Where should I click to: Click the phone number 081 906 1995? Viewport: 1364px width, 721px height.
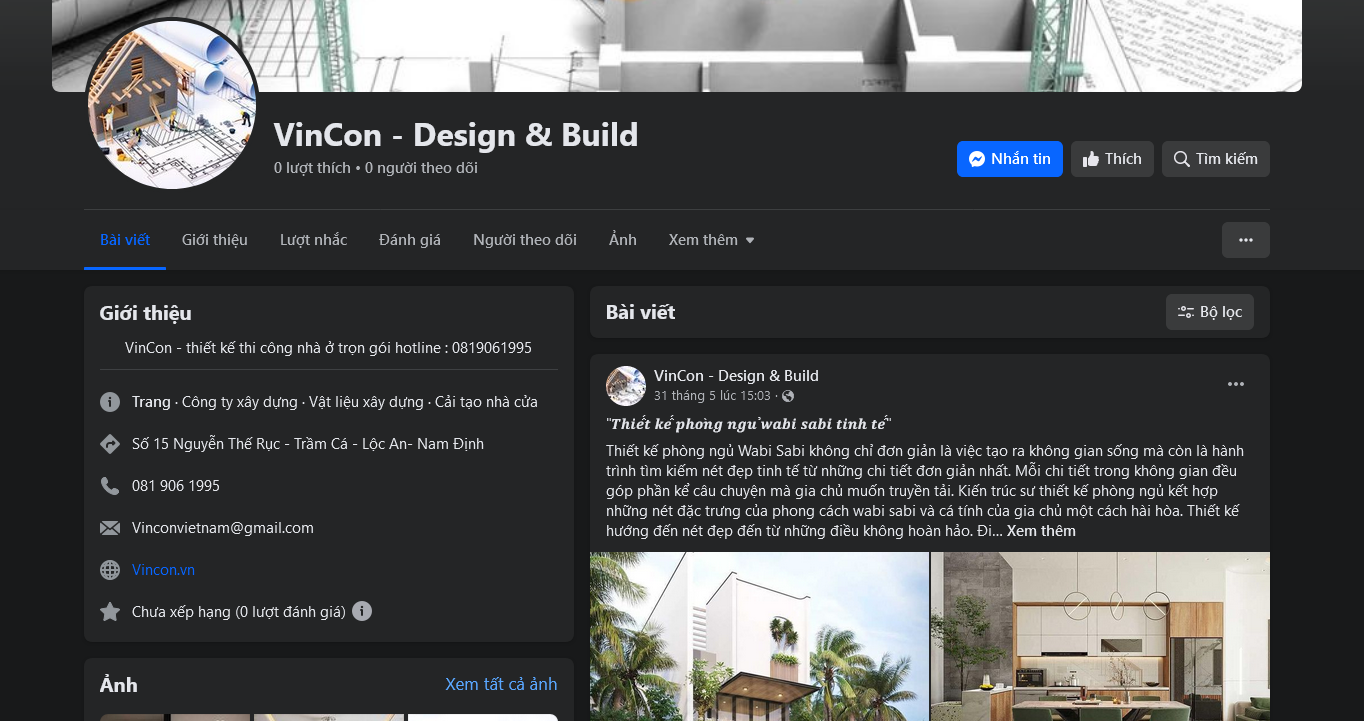point(176,486)
